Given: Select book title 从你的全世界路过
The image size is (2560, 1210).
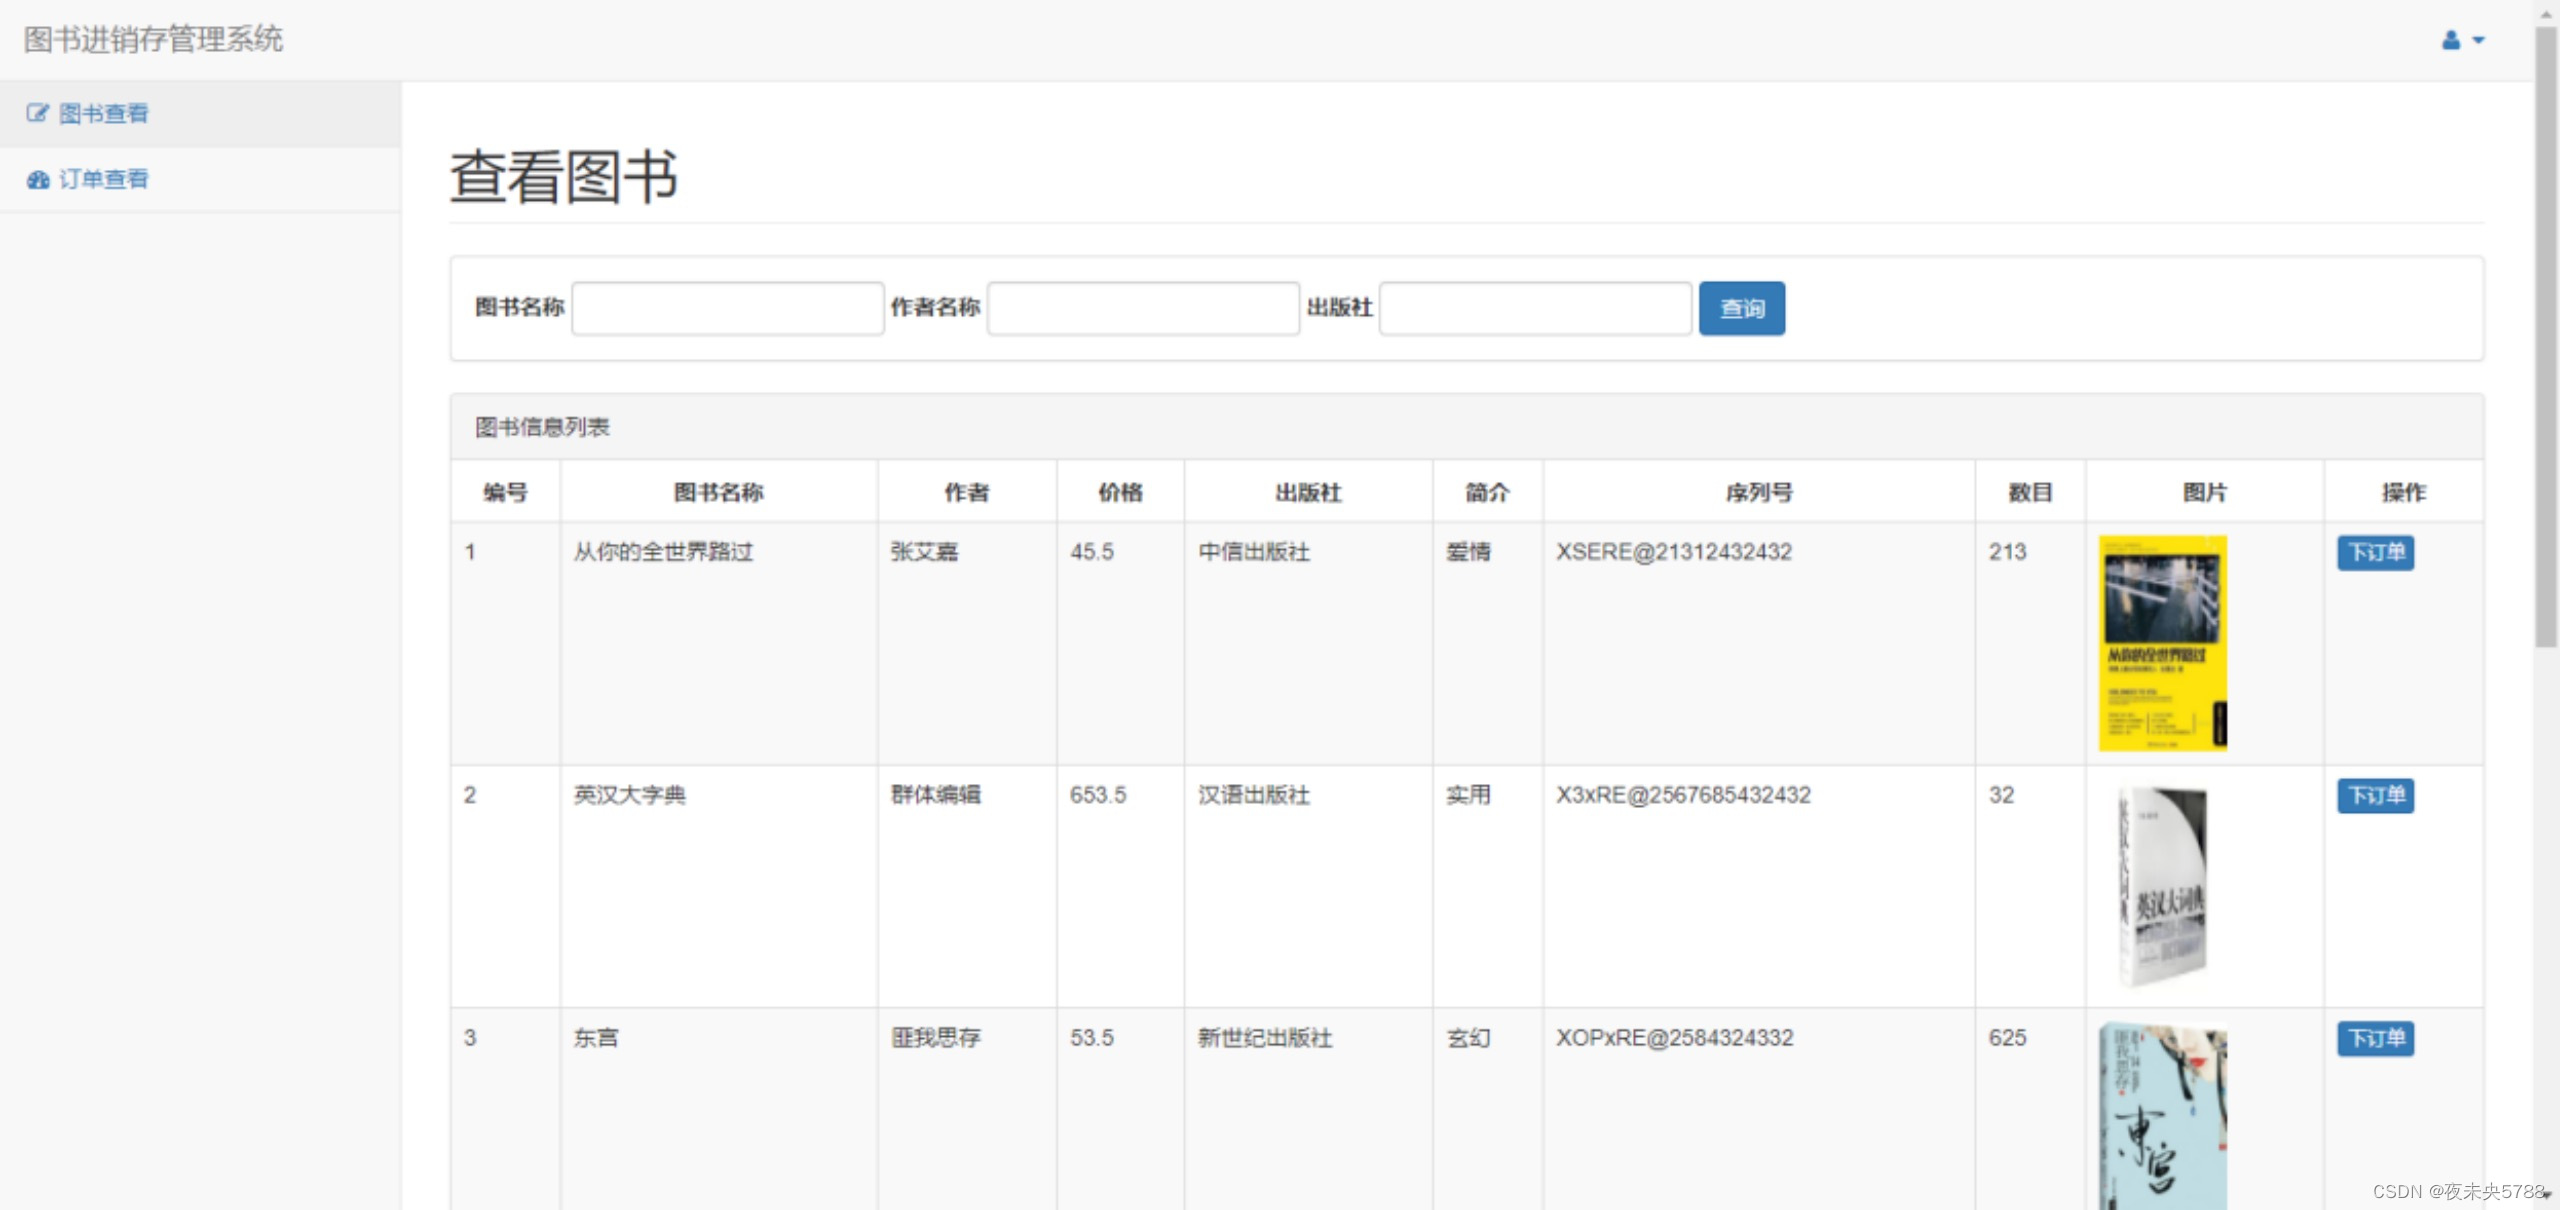Looking at the screenshot, I should pyautogui.click(x=663, y=552).
